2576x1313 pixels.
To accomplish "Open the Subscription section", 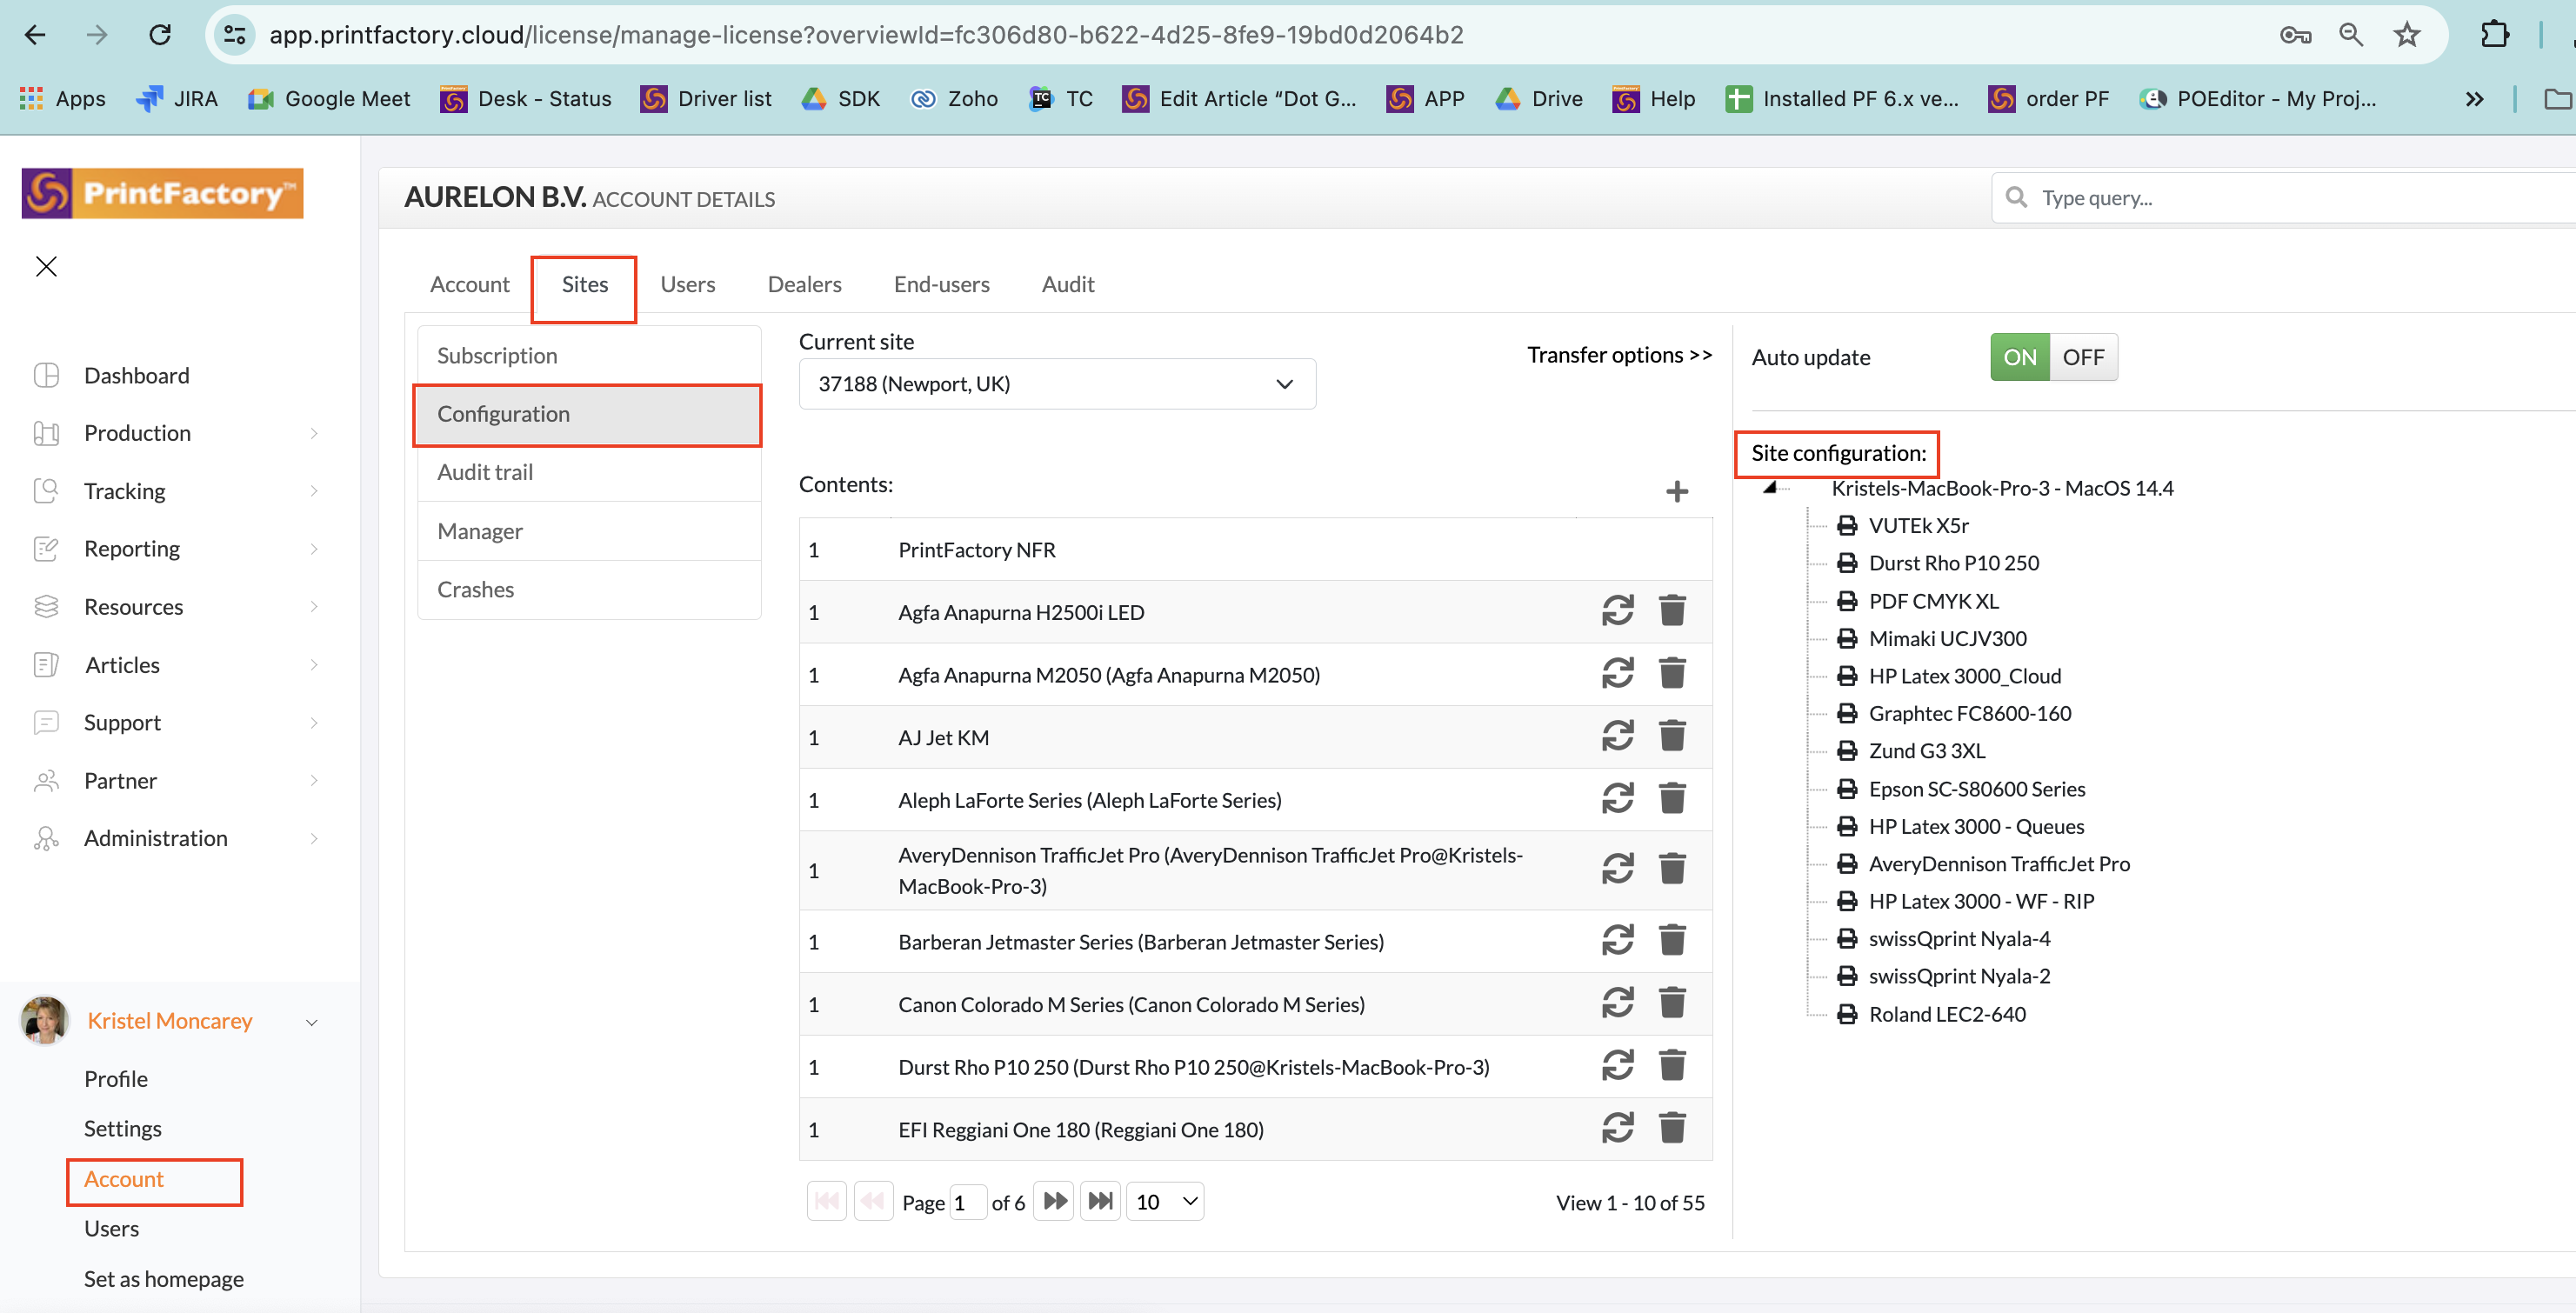I will (x=589, y=355).
